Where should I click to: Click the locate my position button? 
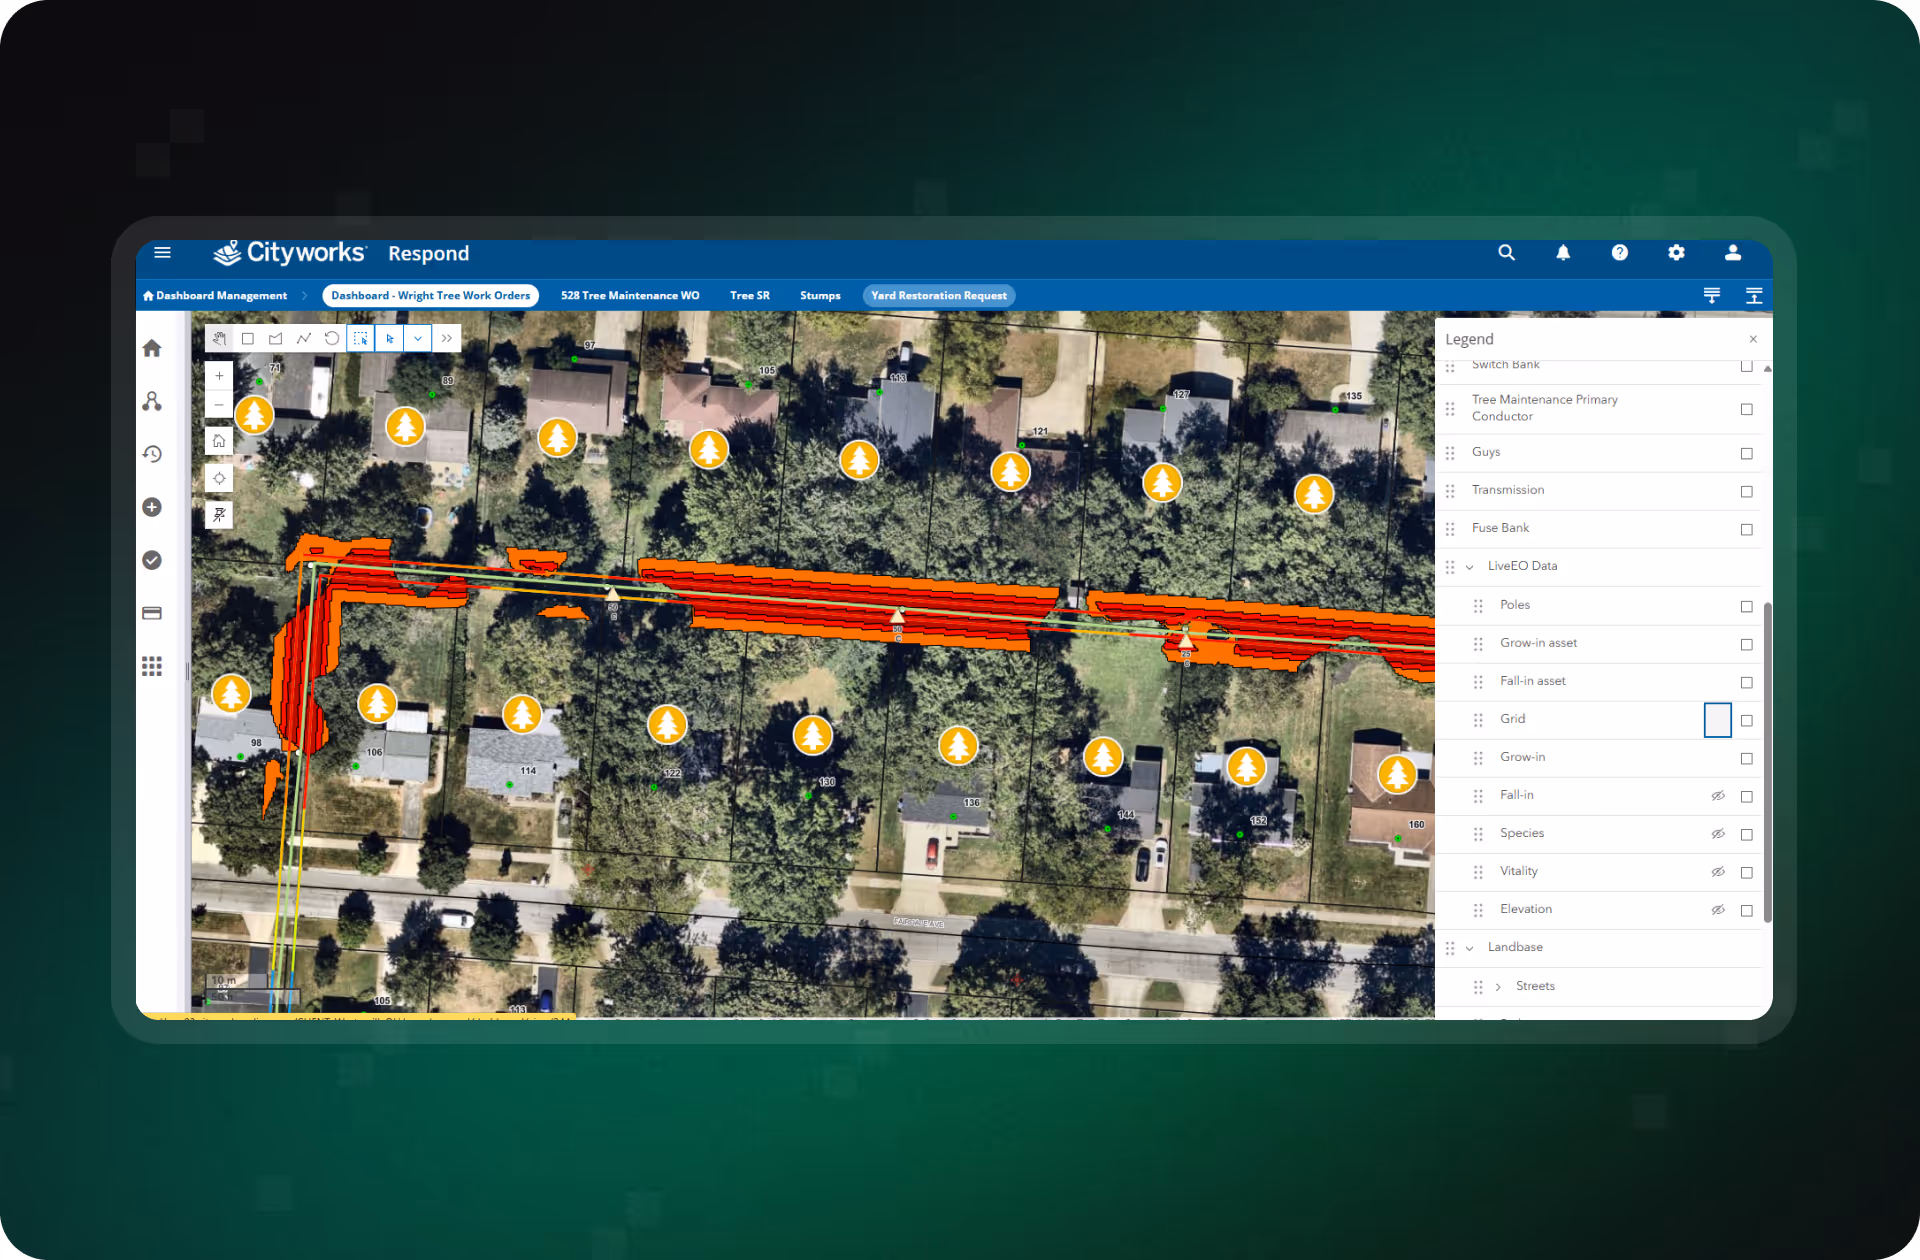tap(219, 478)
